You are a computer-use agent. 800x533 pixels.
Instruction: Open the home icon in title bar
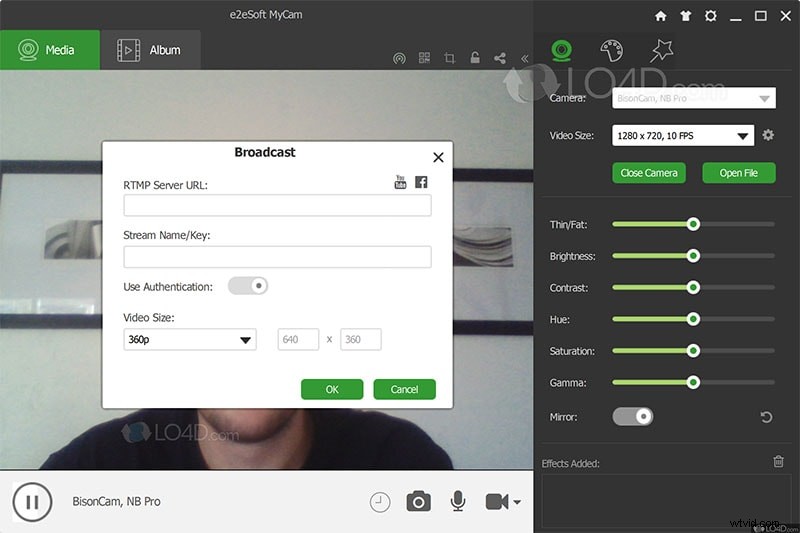tap(661, 16)
